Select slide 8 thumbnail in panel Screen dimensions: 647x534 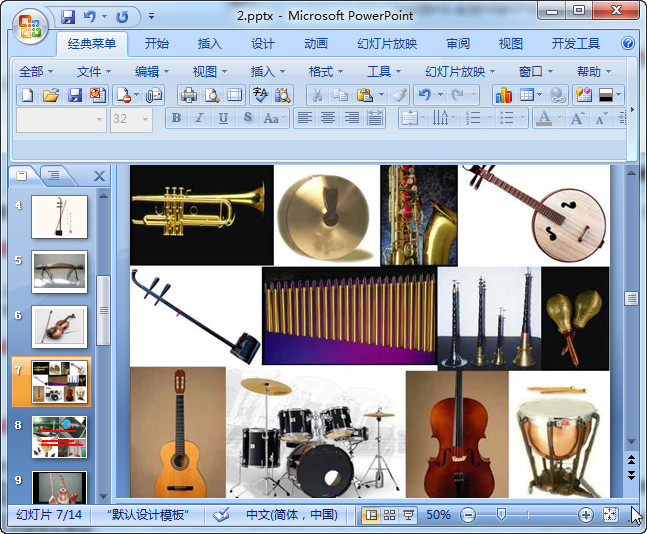pyautogui.click(x=59, y=437)
